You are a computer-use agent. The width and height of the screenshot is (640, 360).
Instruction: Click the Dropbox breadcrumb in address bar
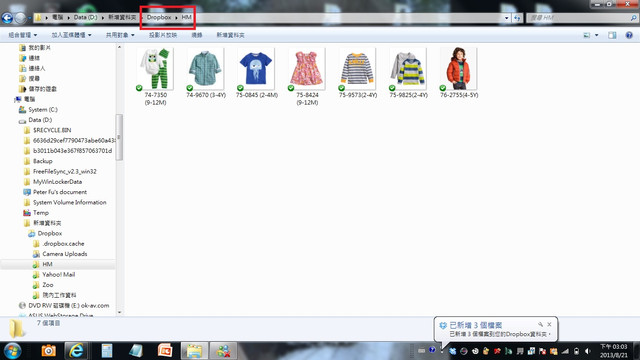(x=159, y=17)
